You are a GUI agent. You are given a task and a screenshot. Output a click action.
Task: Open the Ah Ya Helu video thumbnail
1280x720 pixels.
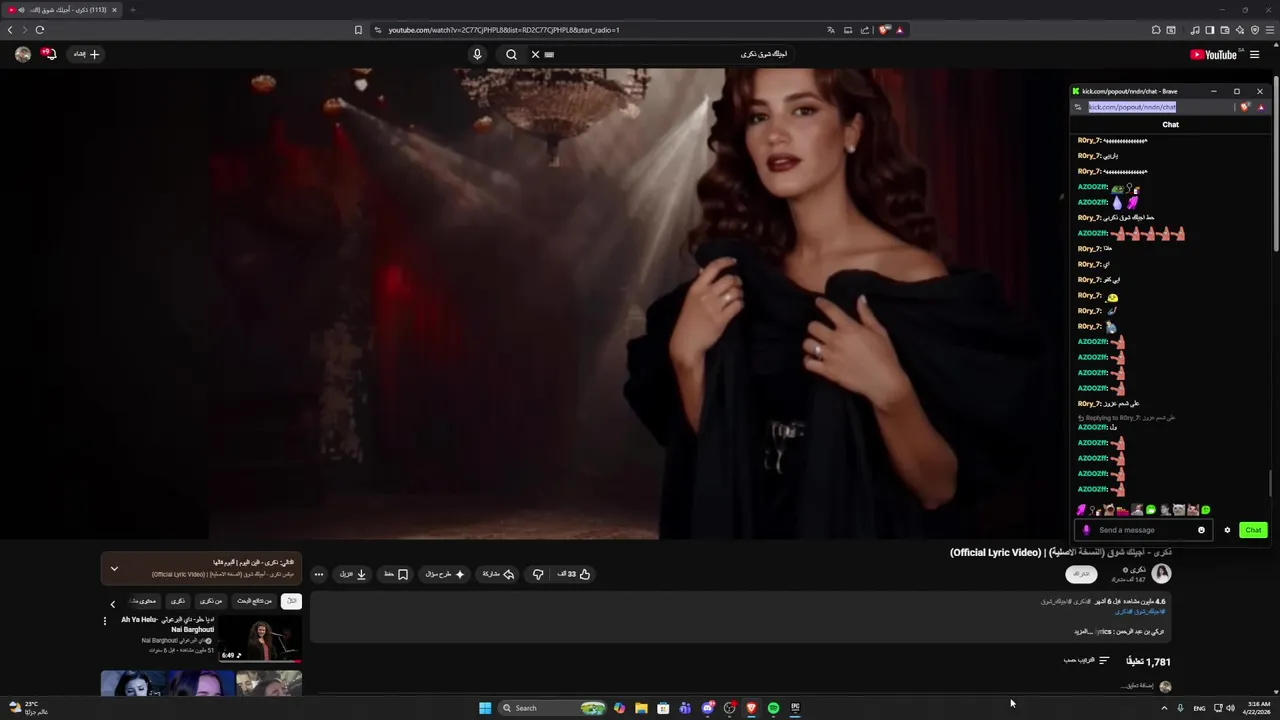(x=260, y=639)
